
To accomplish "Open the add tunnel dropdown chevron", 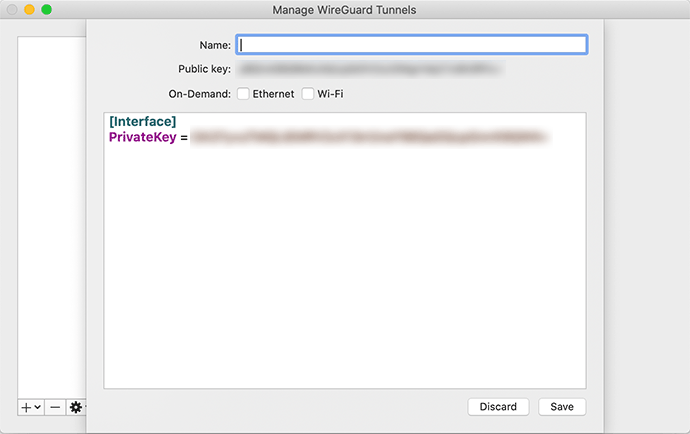I will pyautogui.click(x=38, y=407).
